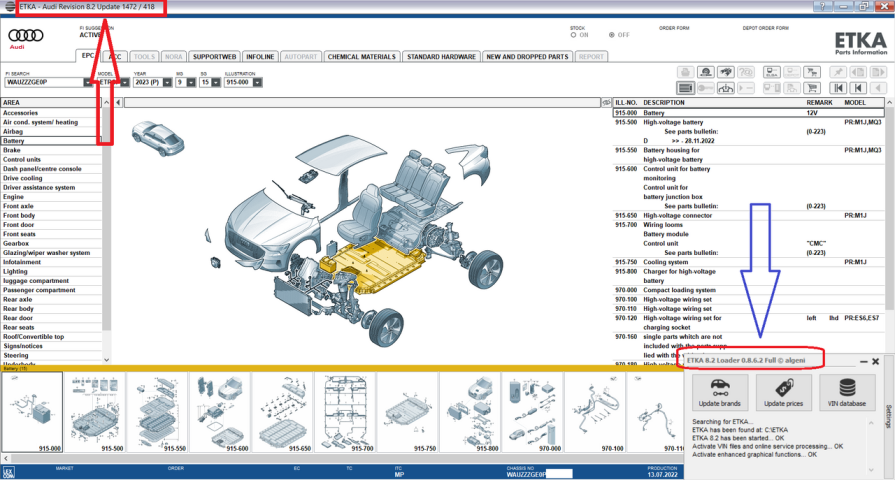Click the person download icon in toolbar
895x480 pixels.
coord(725,88)
